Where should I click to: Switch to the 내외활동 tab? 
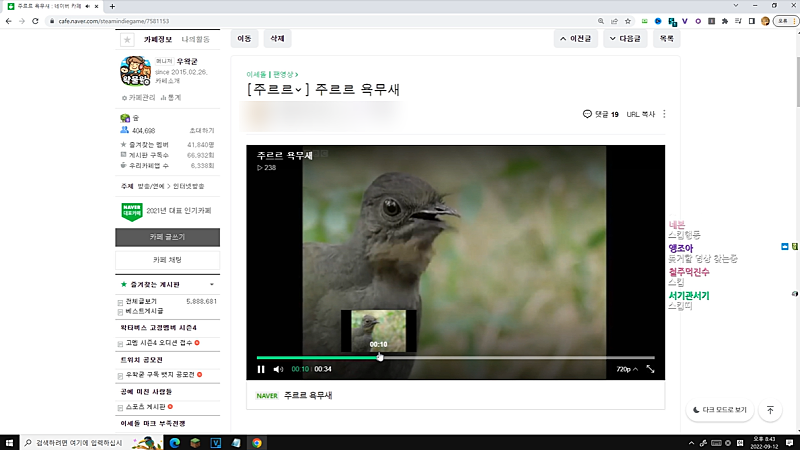pyautogui.click(x=195, y=40)
